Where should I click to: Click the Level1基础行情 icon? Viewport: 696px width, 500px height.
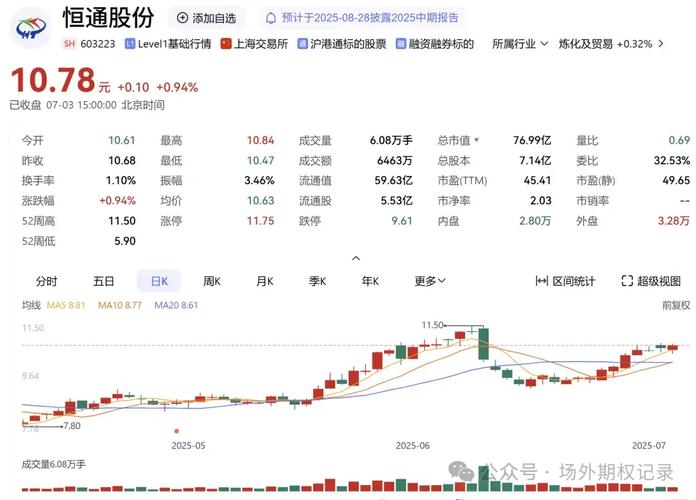point(130,44)
